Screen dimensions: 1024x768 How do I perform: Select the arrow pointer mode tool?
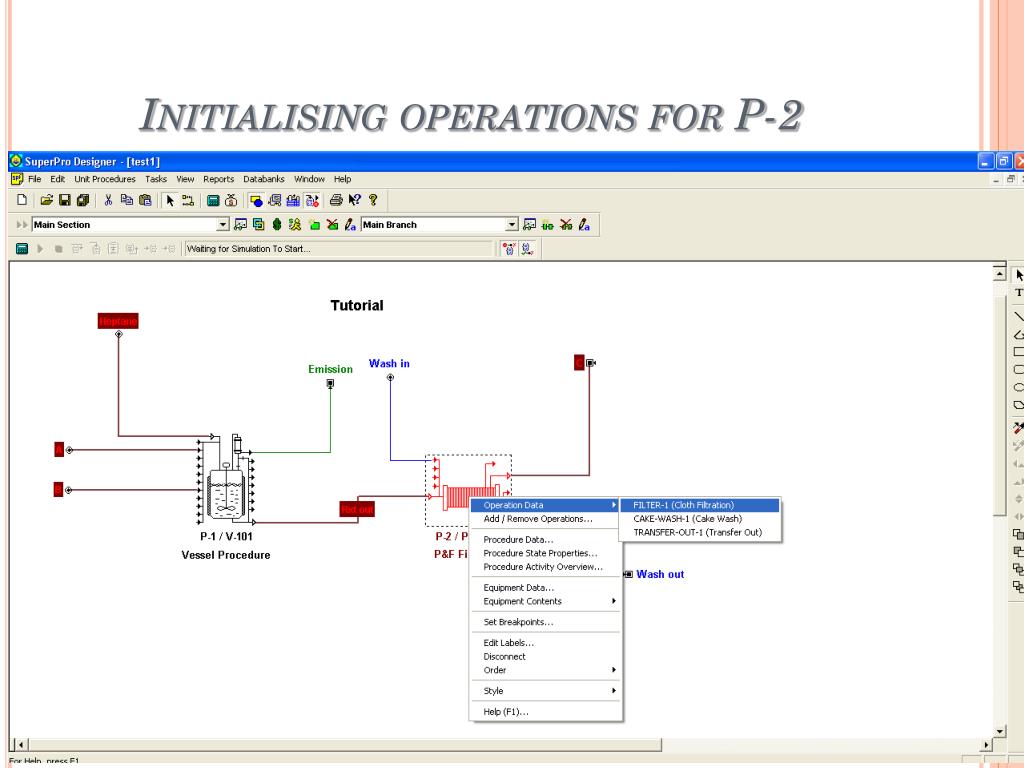click(170, 200)
